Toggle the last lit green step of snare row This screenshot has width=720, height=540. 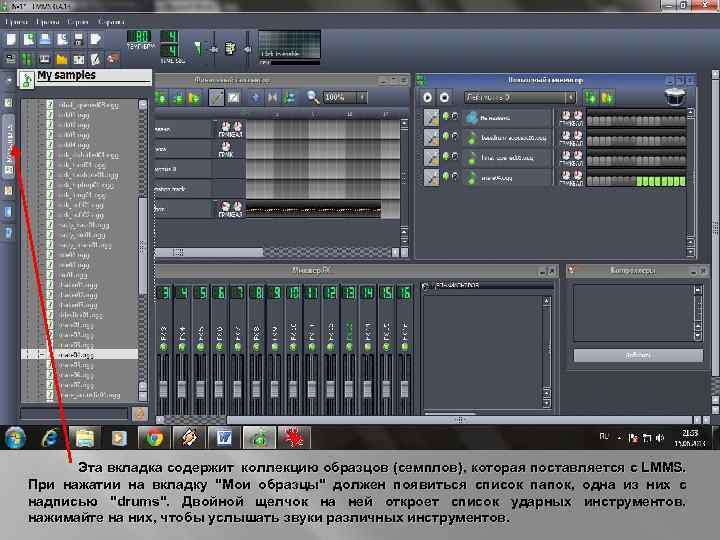click(682, 181)
